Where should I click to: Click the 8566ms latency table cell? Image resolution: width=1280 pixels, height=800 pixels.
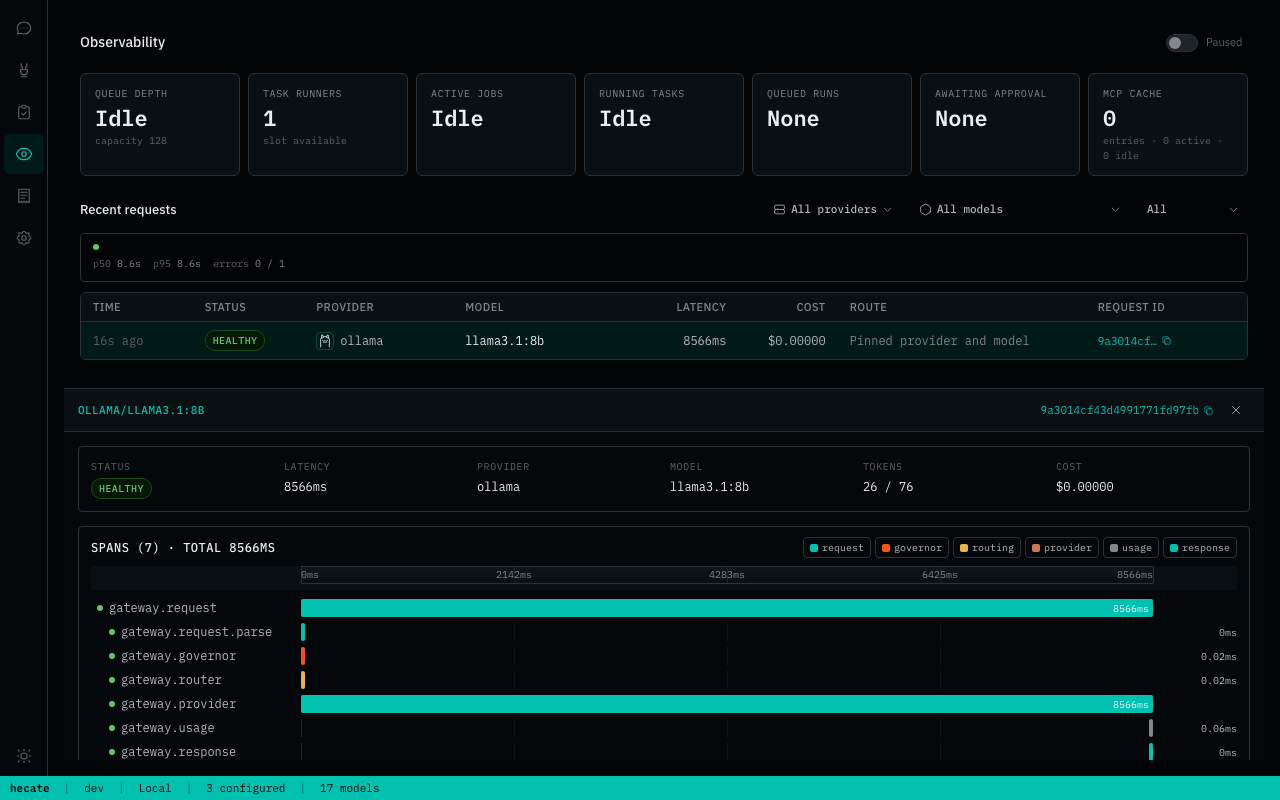pyautogui.click(x=705, y=341)
